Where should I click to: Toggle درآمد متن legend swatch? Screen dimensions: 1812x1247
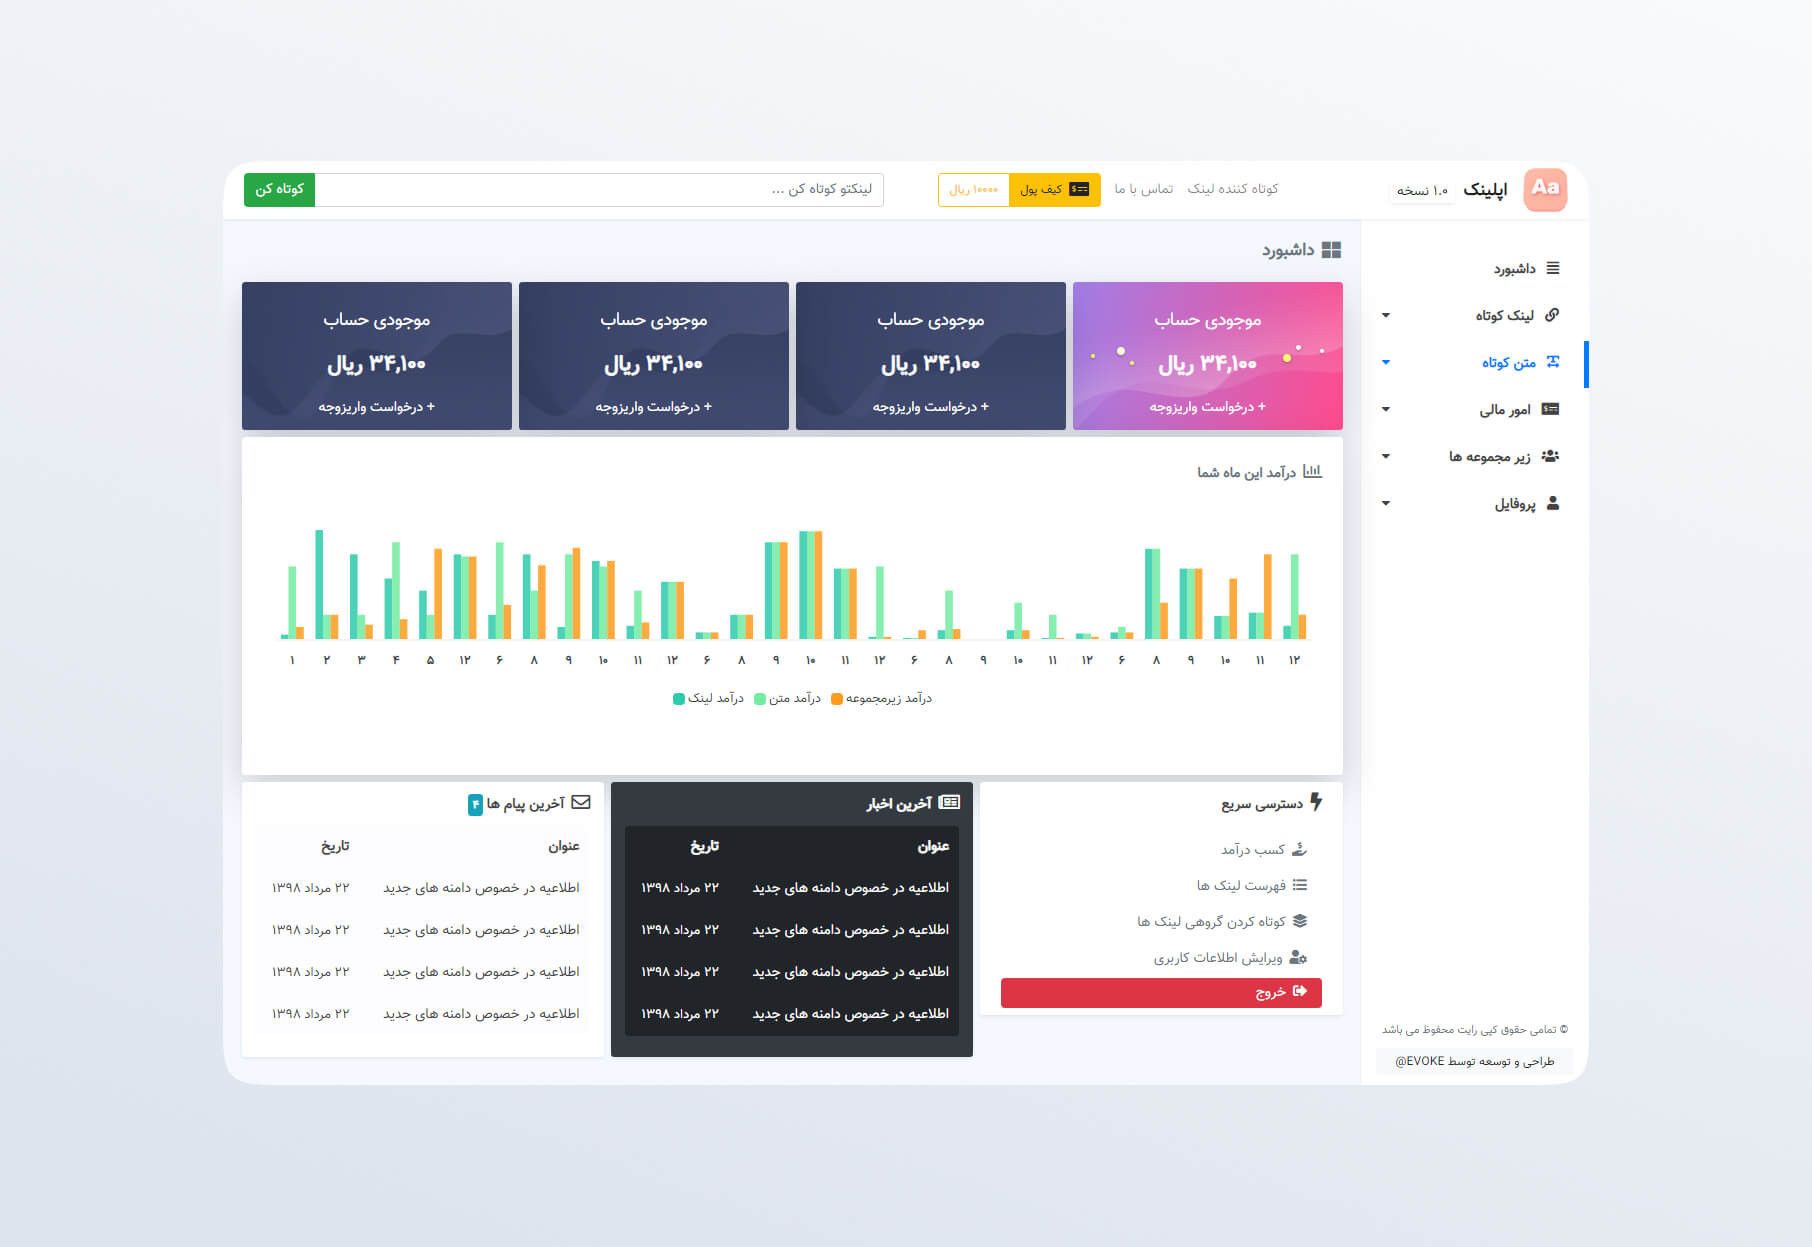760,699
